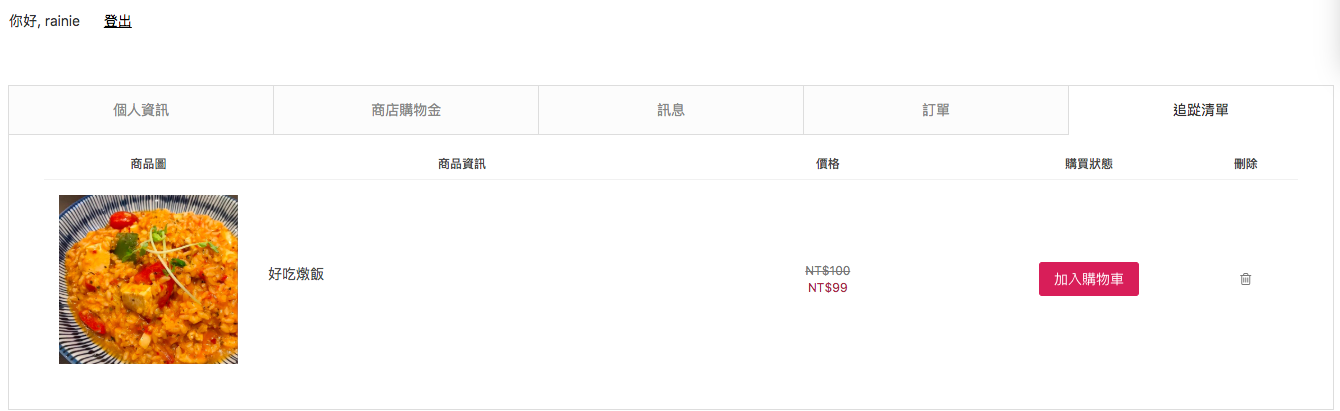
Task: Click the 加入購物車 button
Action: click(1088, 279)
